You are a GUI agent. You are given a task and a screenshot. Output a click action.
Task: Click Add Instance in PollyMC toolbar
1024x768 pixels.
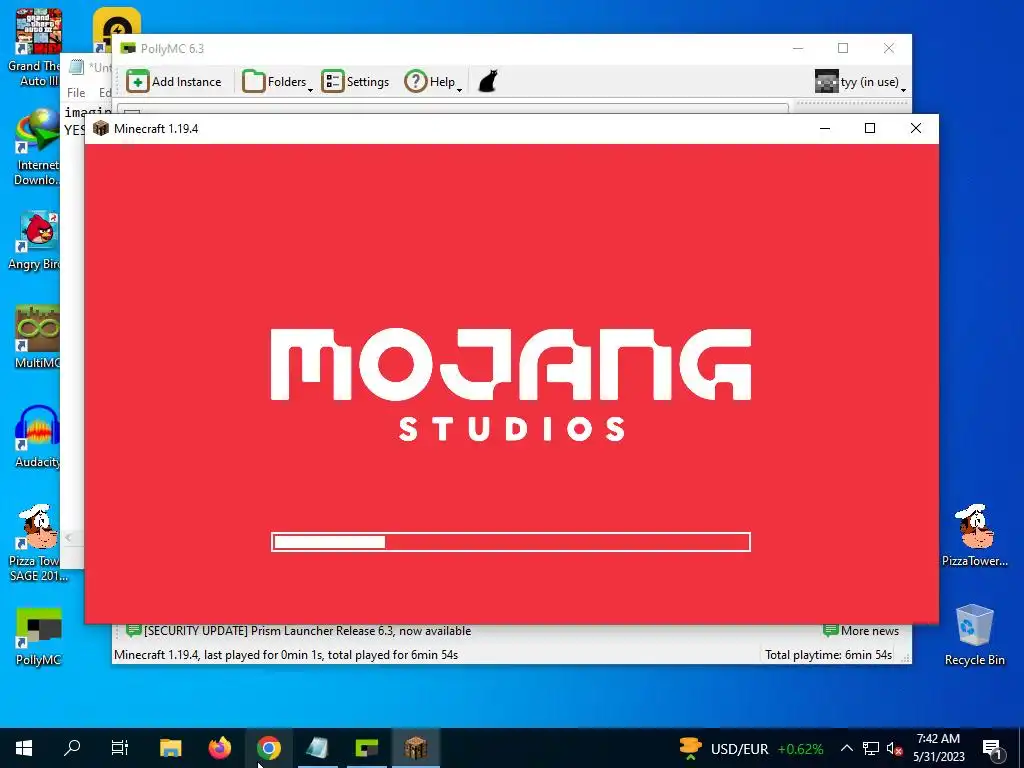(174, 82)
